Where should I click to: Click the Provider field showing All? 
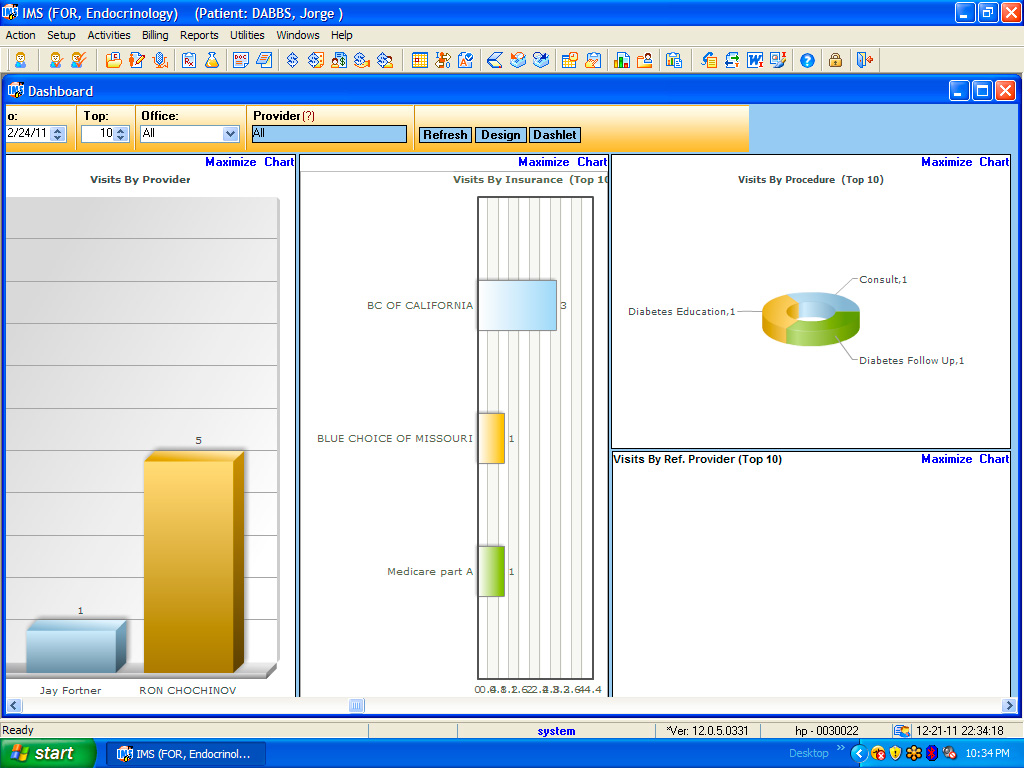329,134
